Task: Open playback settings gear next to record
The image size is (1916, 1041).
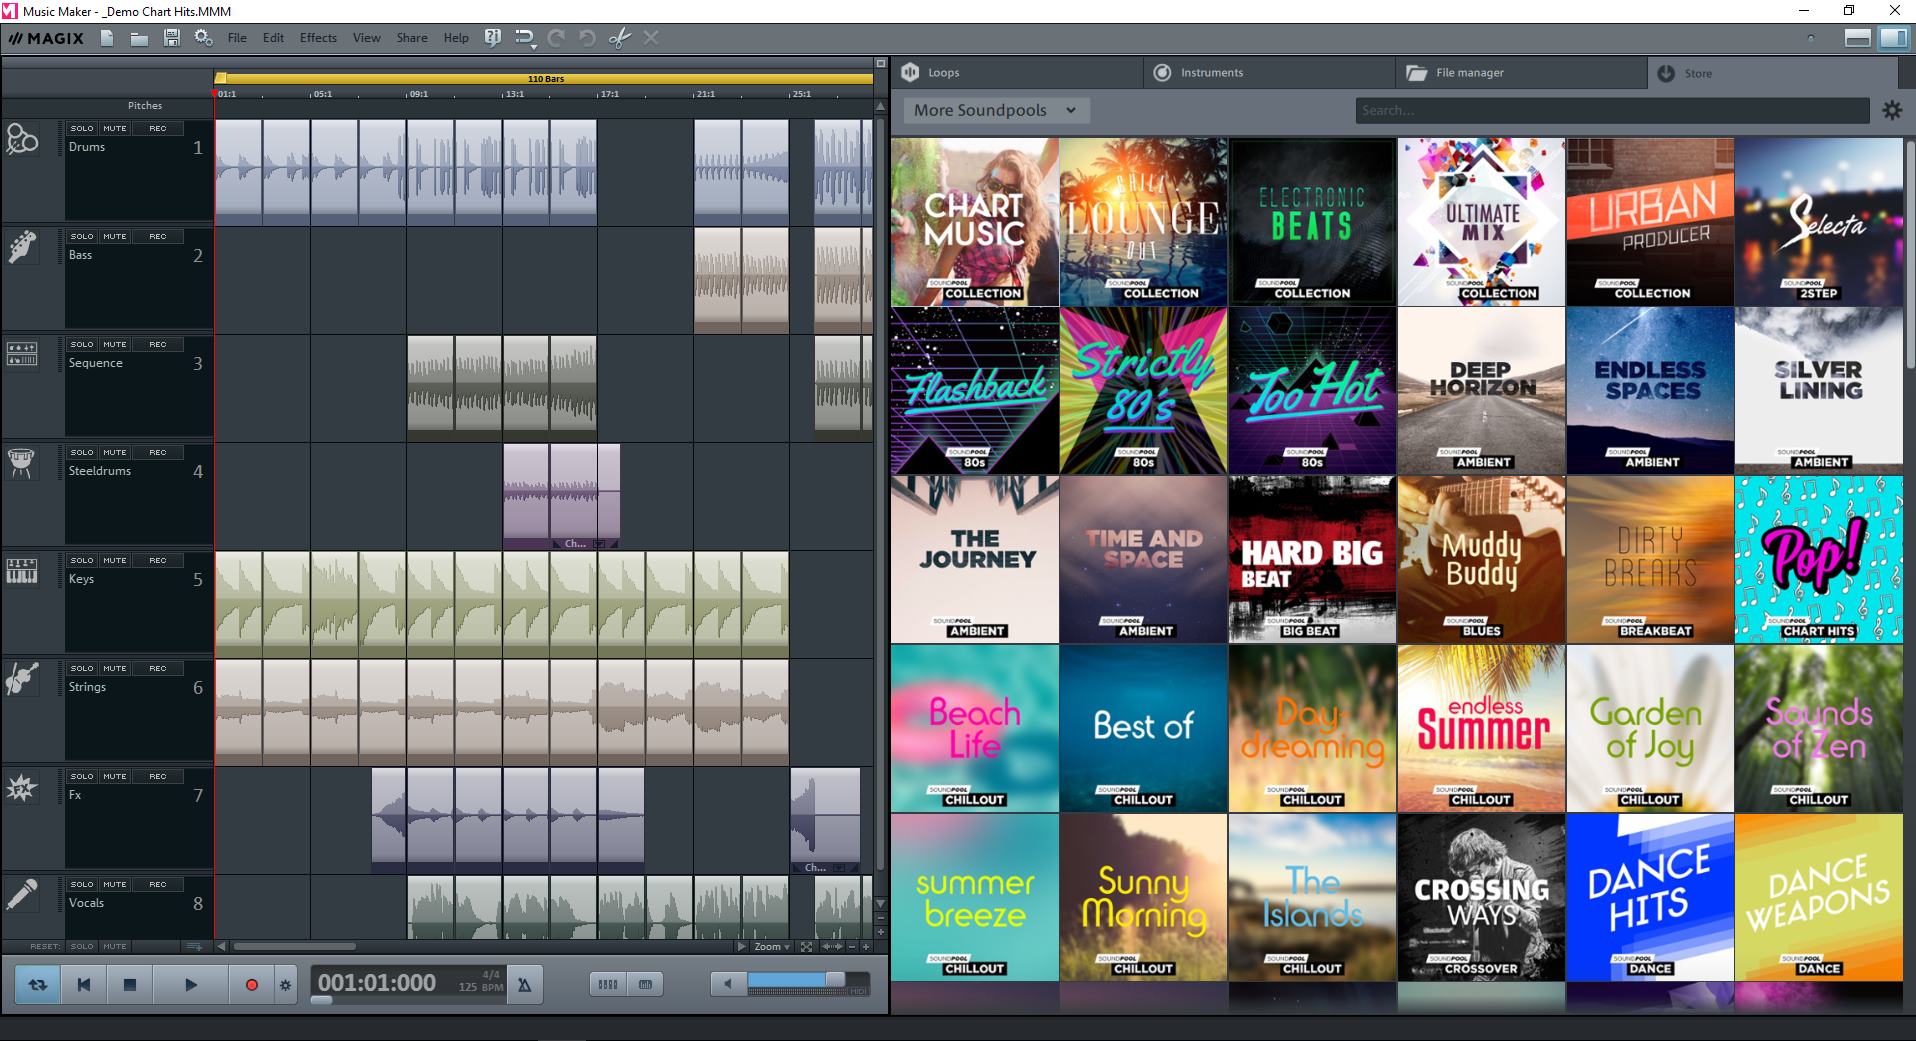Action: (x=285, y=985)
